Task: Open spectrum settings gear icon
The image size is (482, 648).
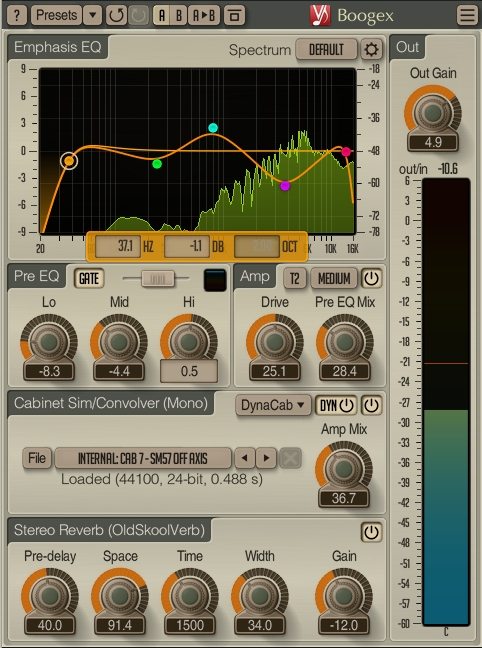Action: coord(371,50)
